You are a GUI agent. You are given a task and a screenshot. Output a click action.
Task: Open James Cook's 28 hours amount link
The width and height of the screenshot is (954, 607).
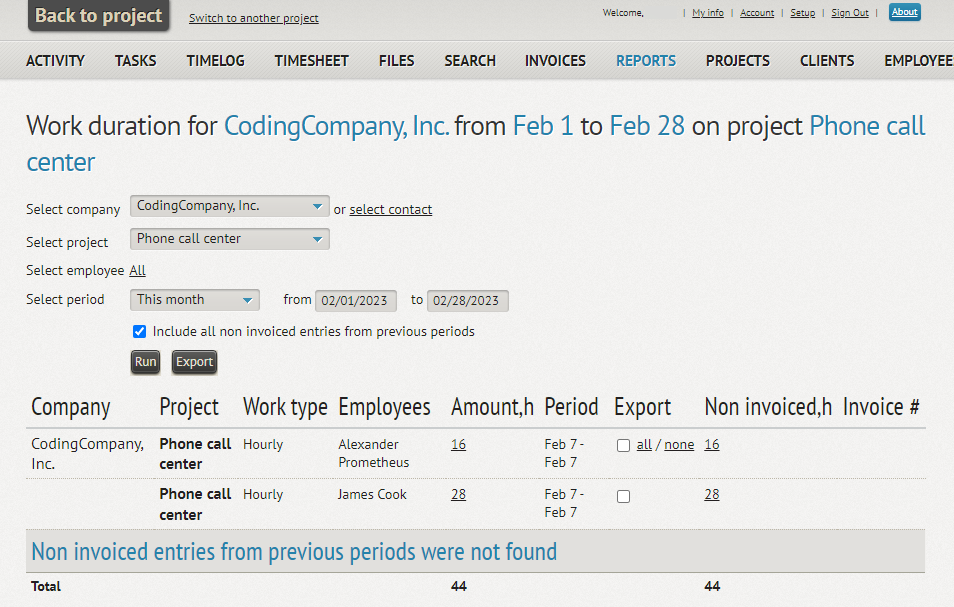pos(458,495)
